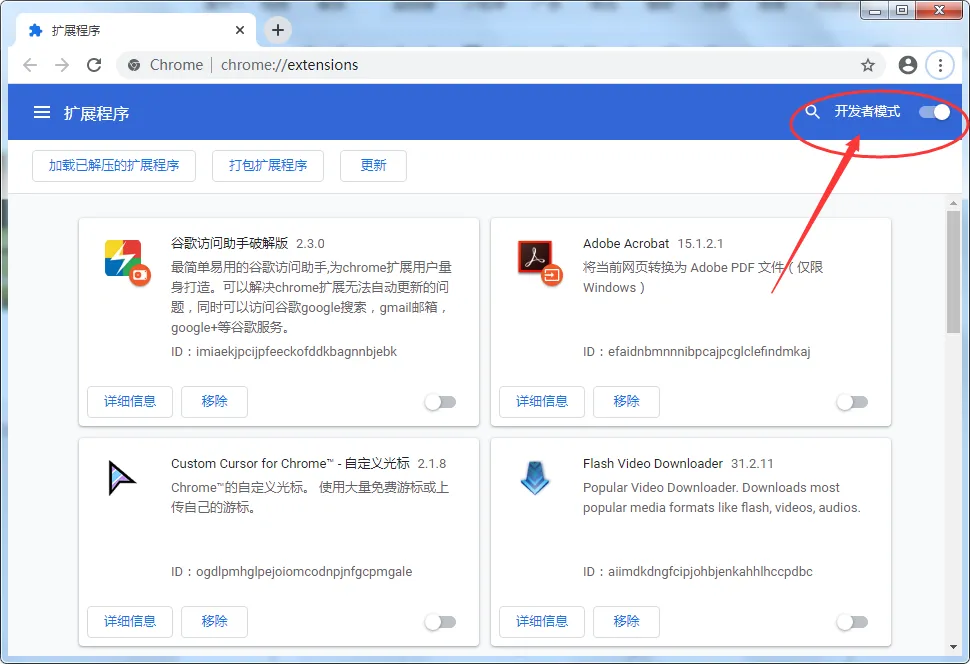The height and width of the screenshot is (664, 970).
Task: Click the ID text imiaekjpcijpfeeckofddkbagnnbjebk
Action: (x=296, y=352)
